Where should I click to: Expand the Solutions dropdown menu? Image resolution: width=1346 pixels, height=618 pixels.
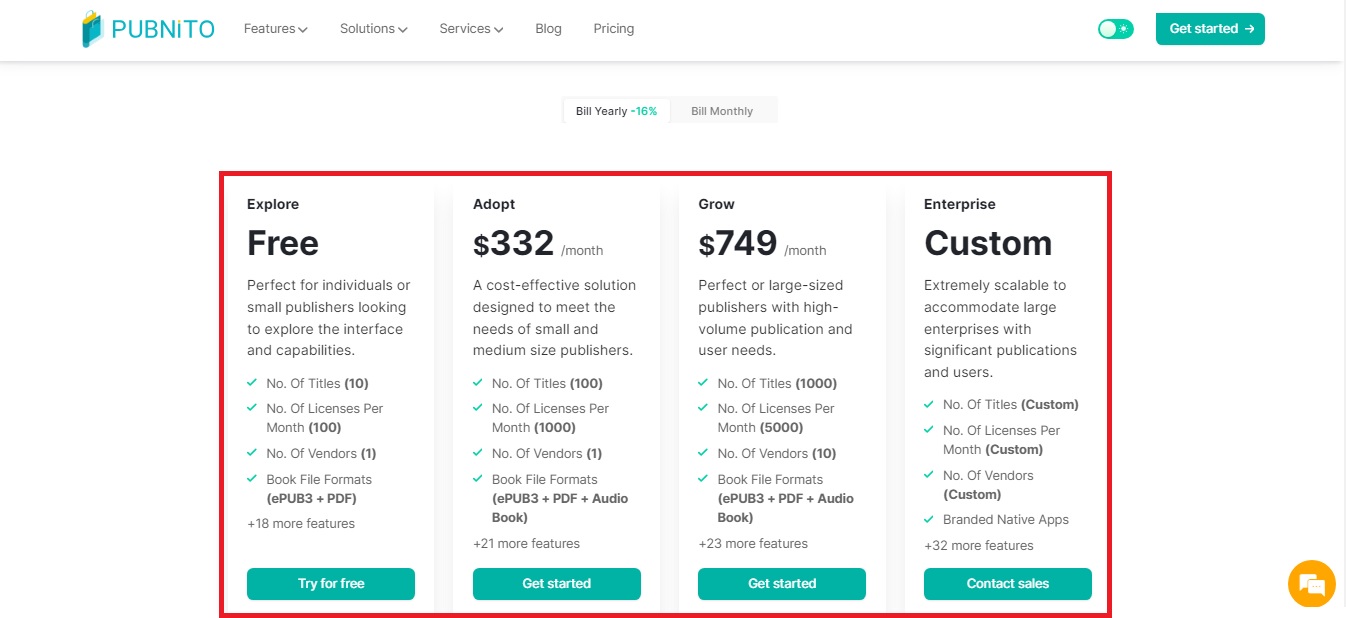point(373,29)
